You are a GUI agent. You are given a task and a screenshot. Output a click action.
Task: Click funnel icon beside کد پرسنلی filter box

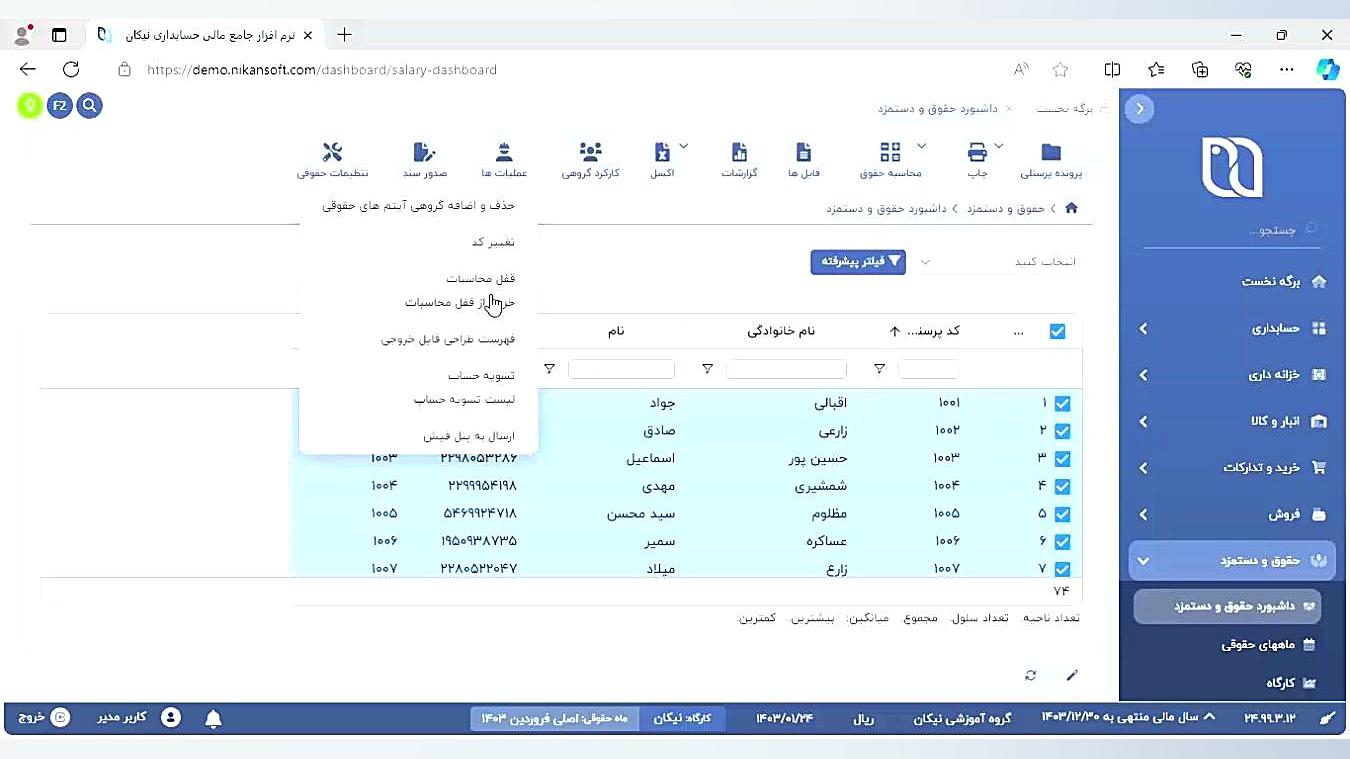coord(879,369)
